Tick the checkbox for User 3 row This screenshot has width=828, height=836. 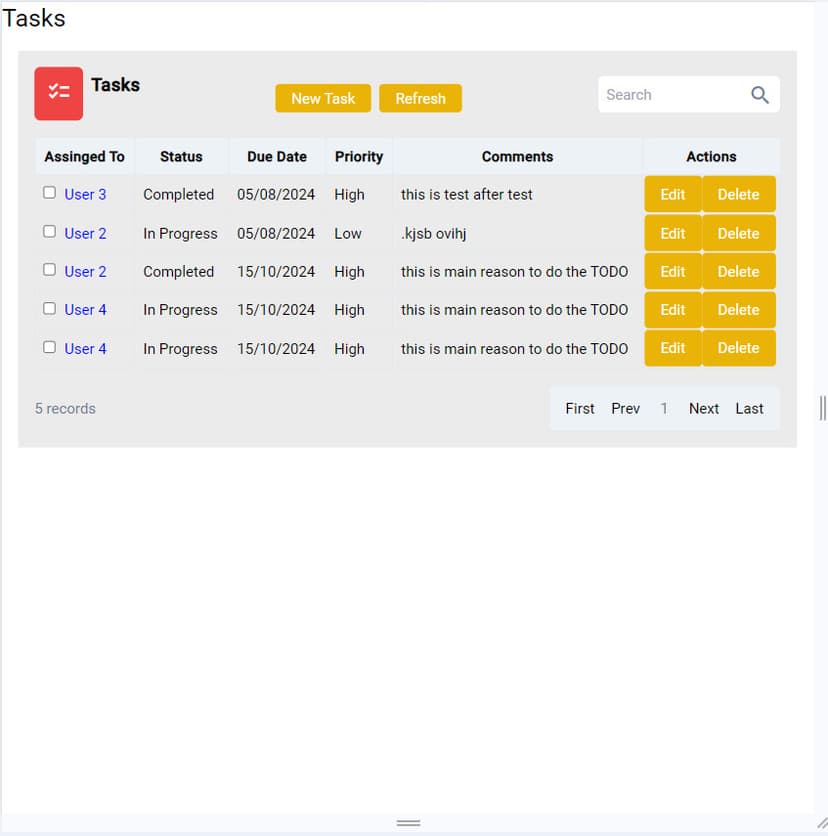[50, 192]
